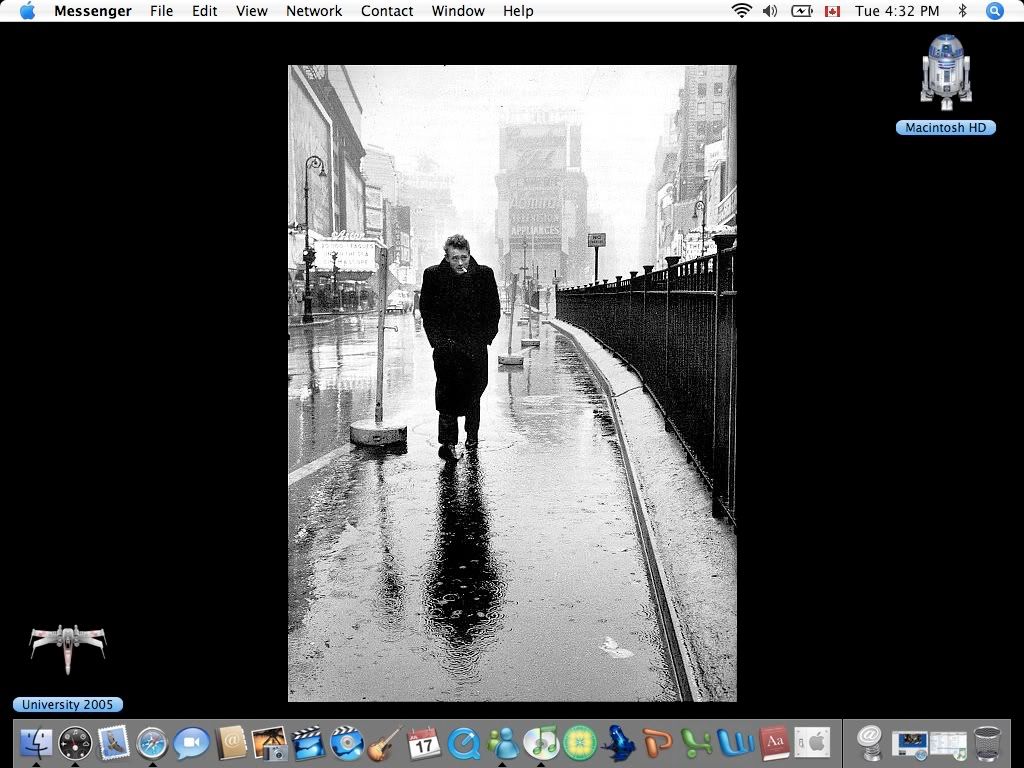Launch iChat from the dock
The width and height of the screenshot is (1024, 768).
click(191, 743)
